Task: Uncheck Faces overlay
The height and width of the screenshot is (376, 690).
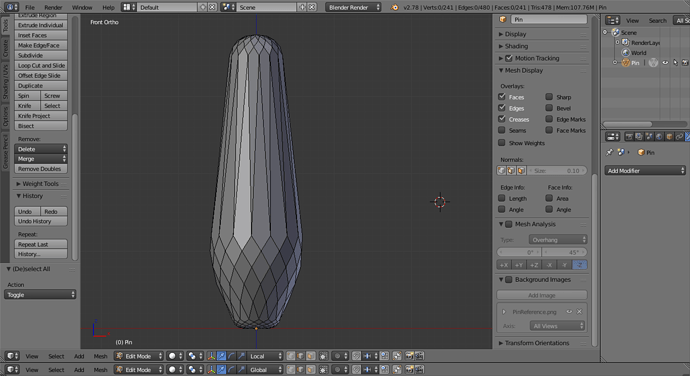Action: [502, 96]
